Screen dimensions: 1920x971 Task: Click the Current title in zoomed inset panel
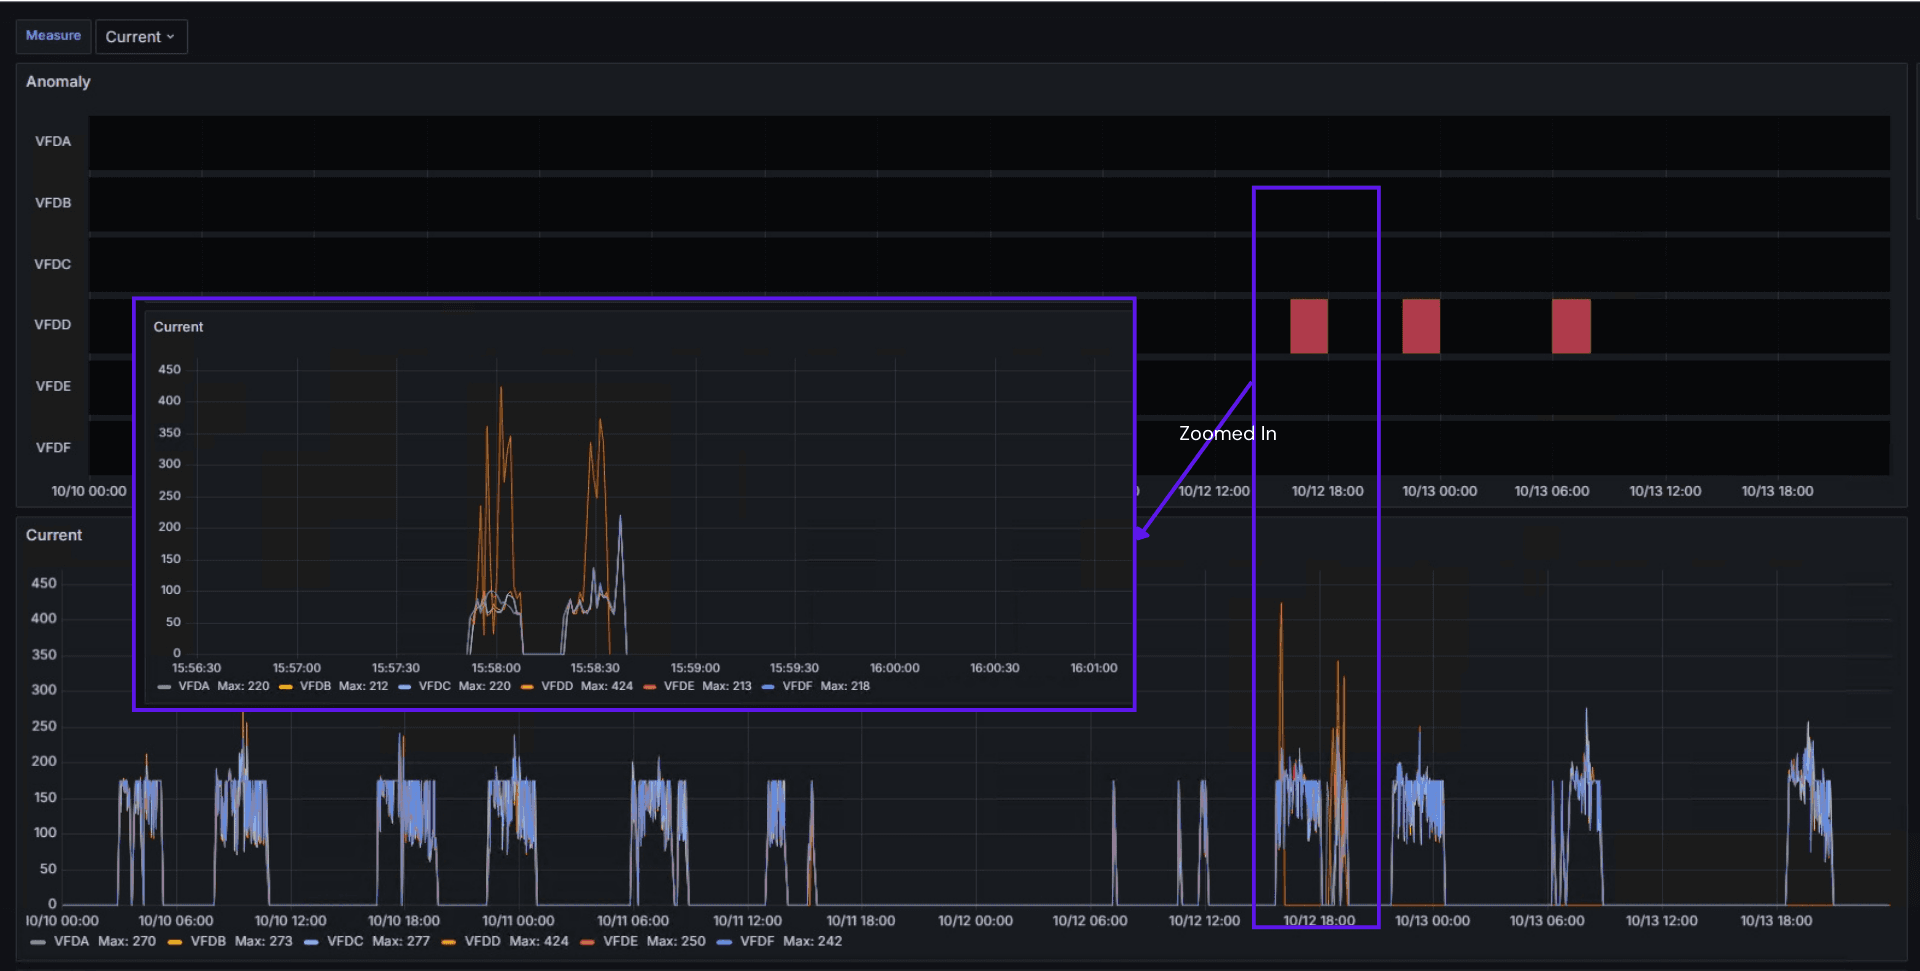tap(178, 327)
